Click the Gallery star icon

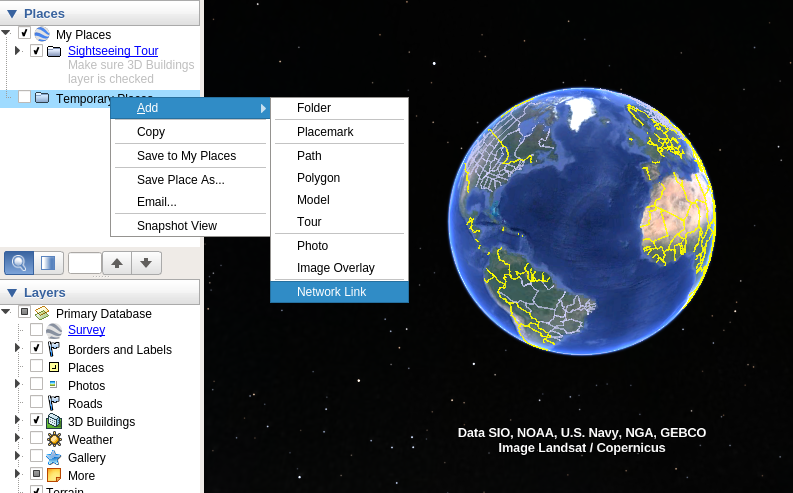coord(54,457)
